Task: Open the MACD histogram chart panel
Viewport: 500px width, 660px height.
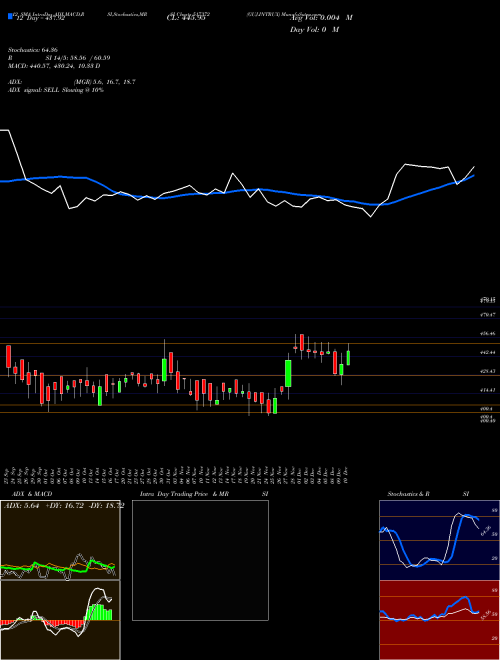Action: 60,620
